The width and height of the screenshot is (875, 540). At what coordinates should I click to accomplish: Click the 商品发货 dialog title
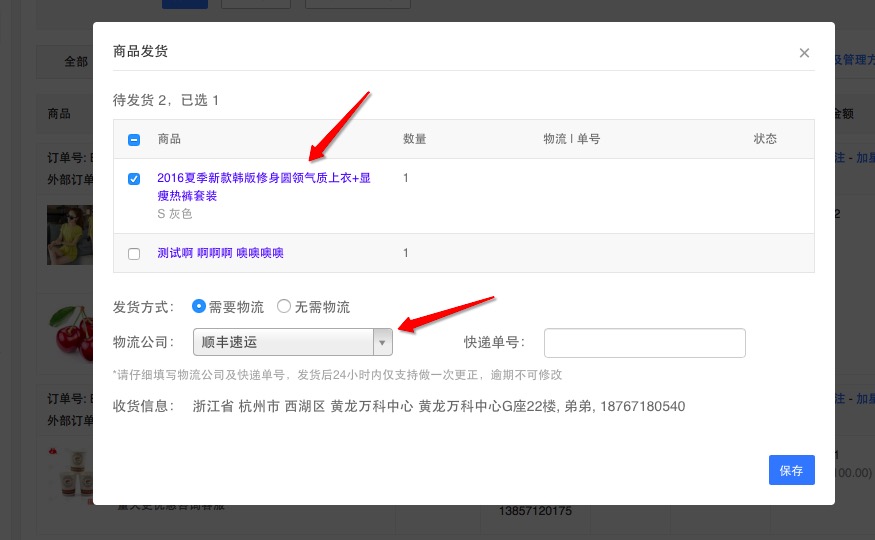pyautogui.click(x=141, y=51)
